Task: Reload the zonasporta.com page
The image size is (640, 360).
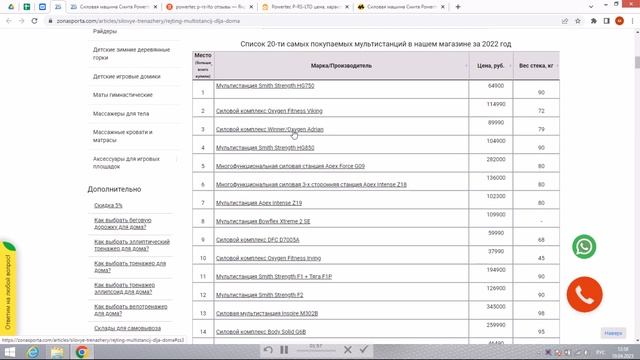Action: pyautogui.click(x=35, y=21)
